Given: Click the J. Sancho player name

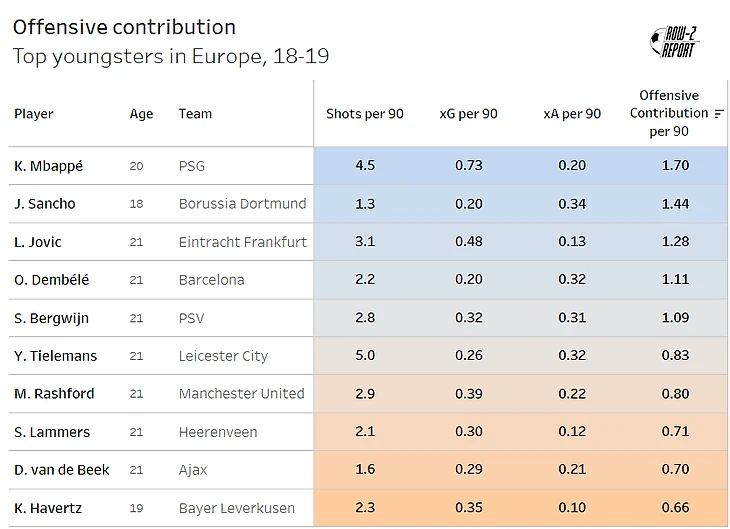Looking at the screenshot, I should pos(45,204).
